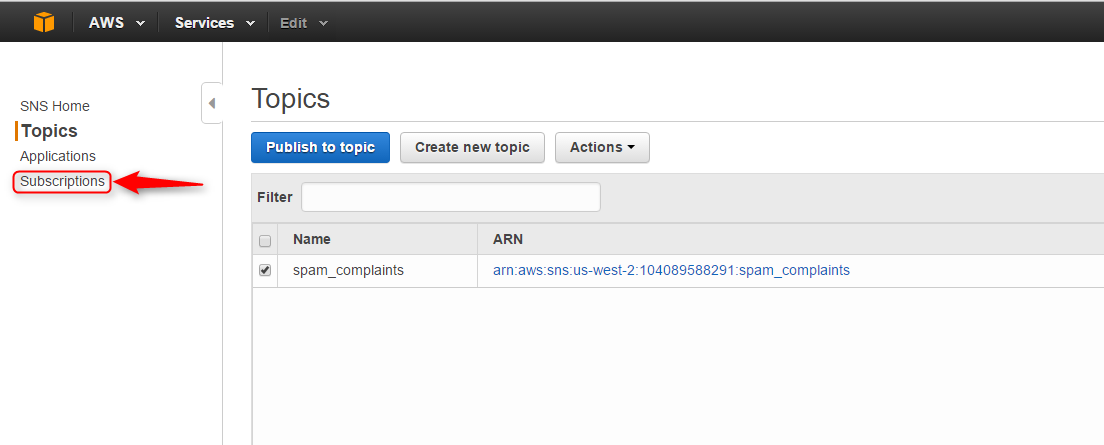Open the spam_complaints ARN link
Viewport: 1104px width, 445px height.
671,270
